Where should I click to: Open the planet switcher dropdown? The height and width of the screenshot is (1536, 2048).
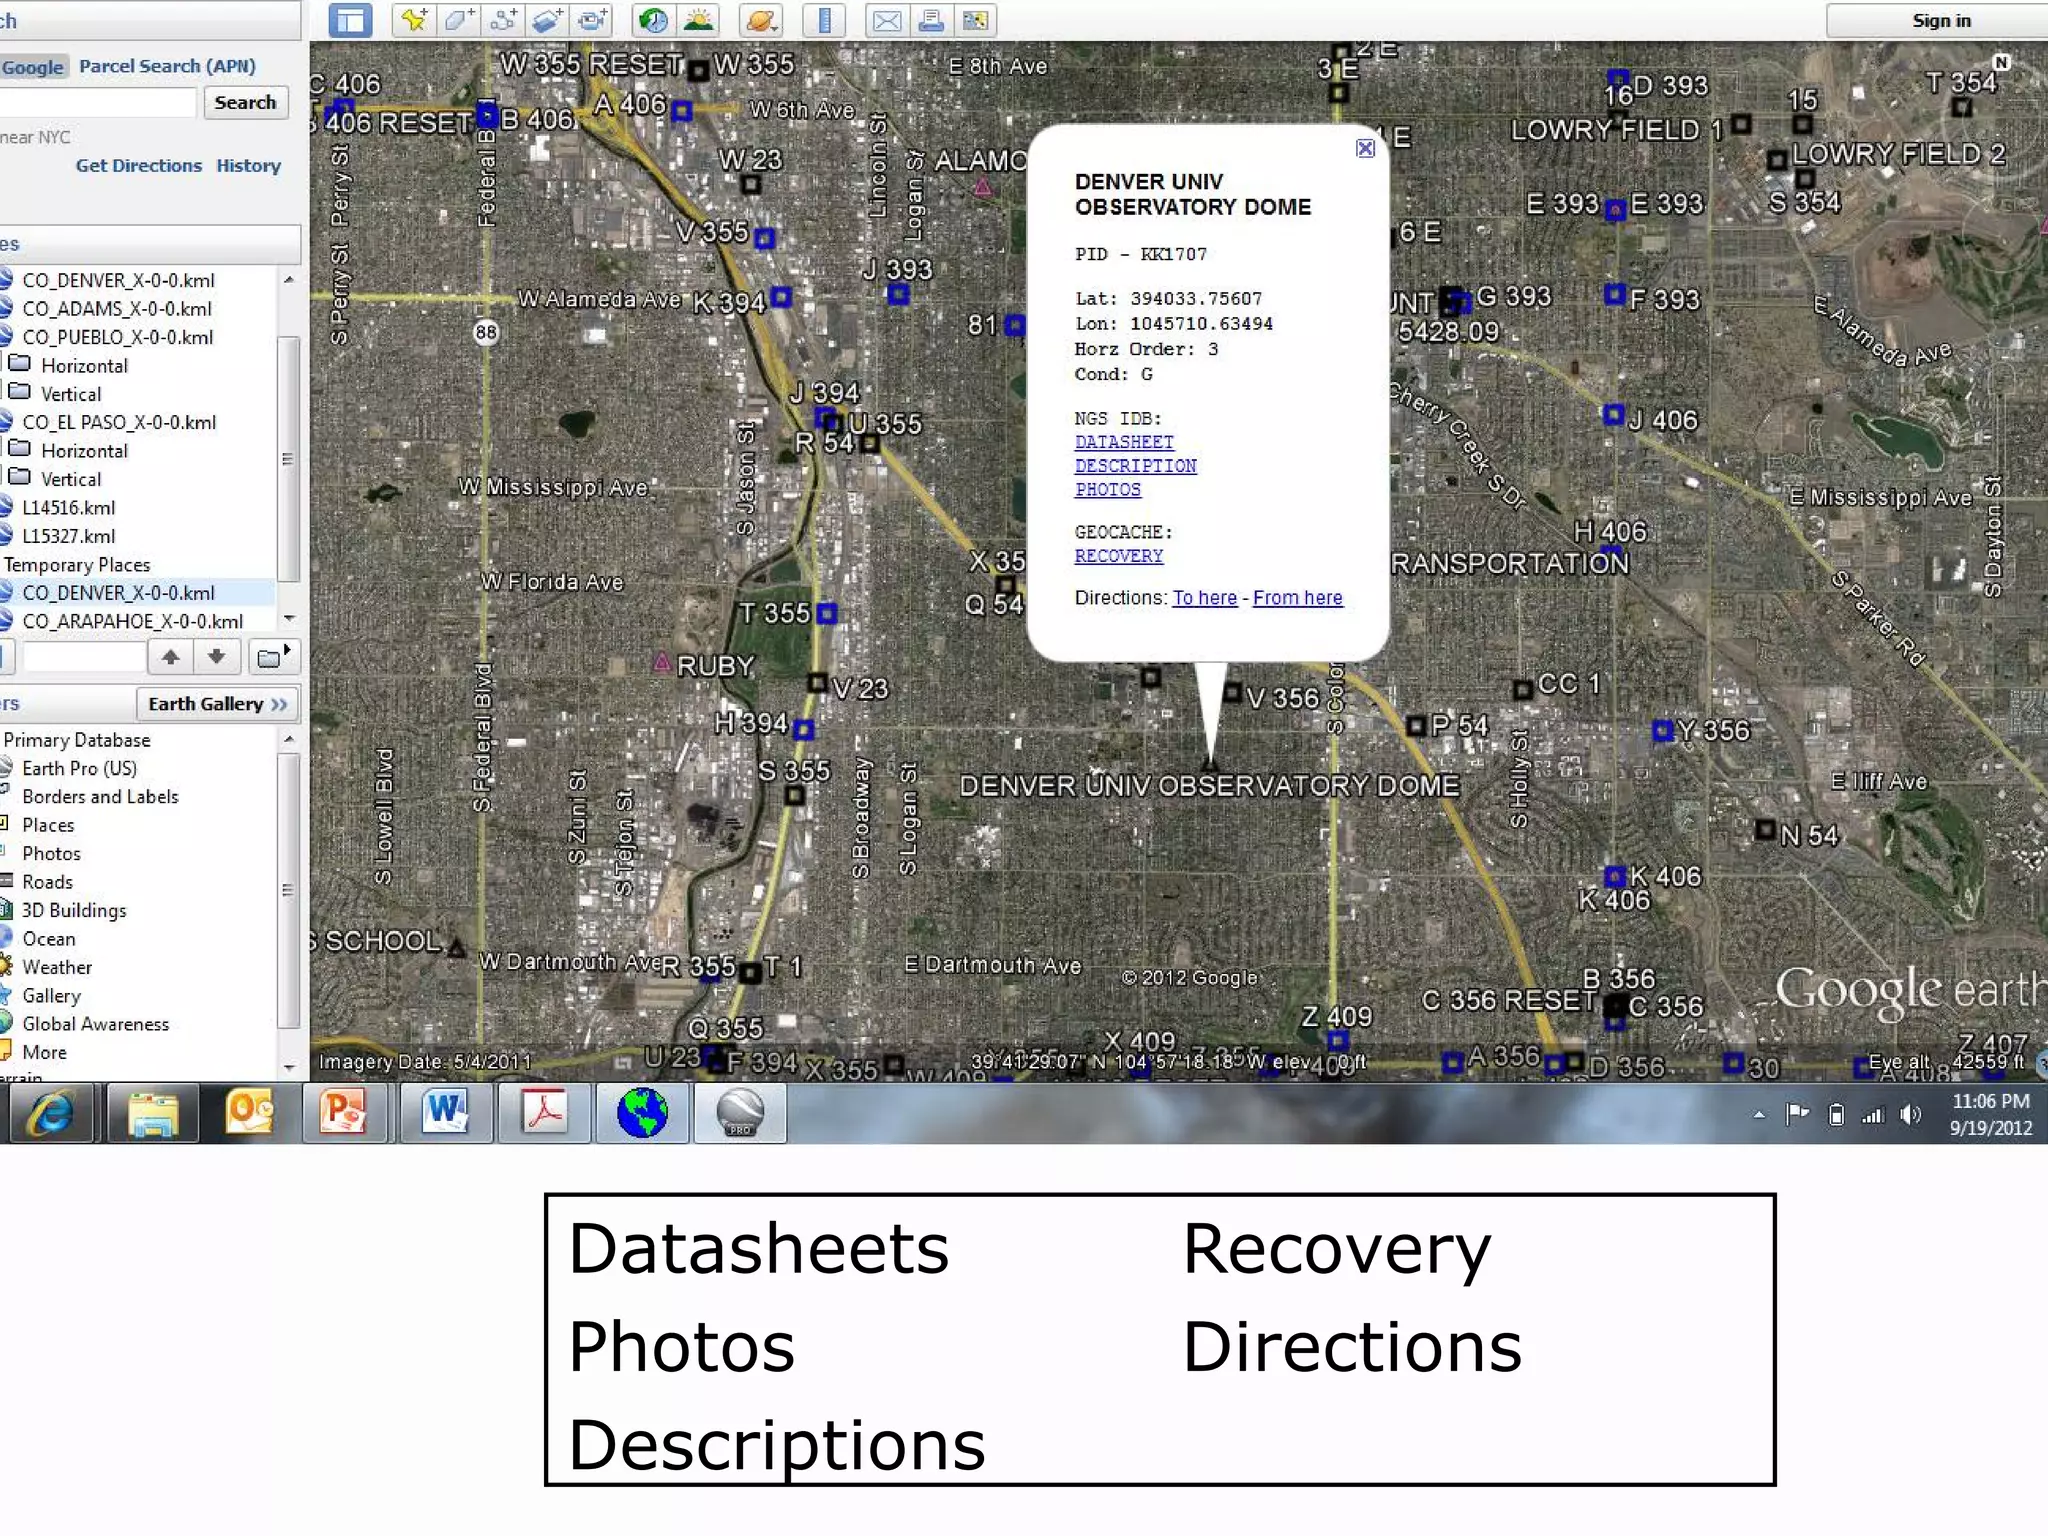761,20
